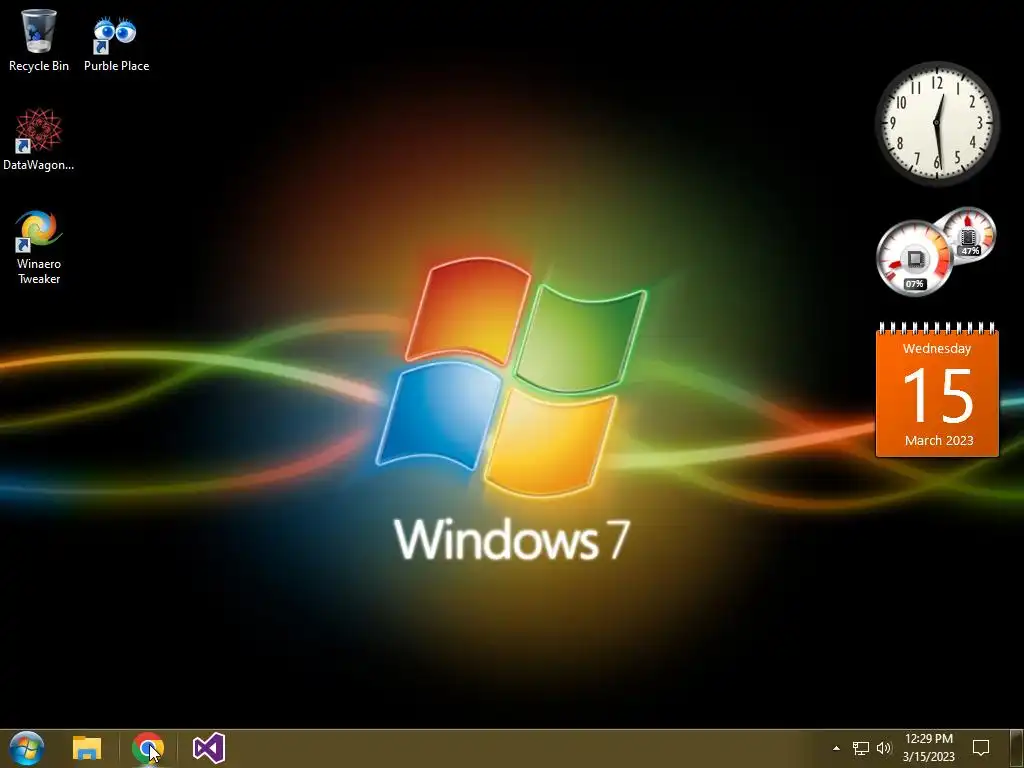The height and width of the screenshot is (768, 1024).
Task: Open the calendar gadget showing Wednesday 15
Action: tap(937, 389)
